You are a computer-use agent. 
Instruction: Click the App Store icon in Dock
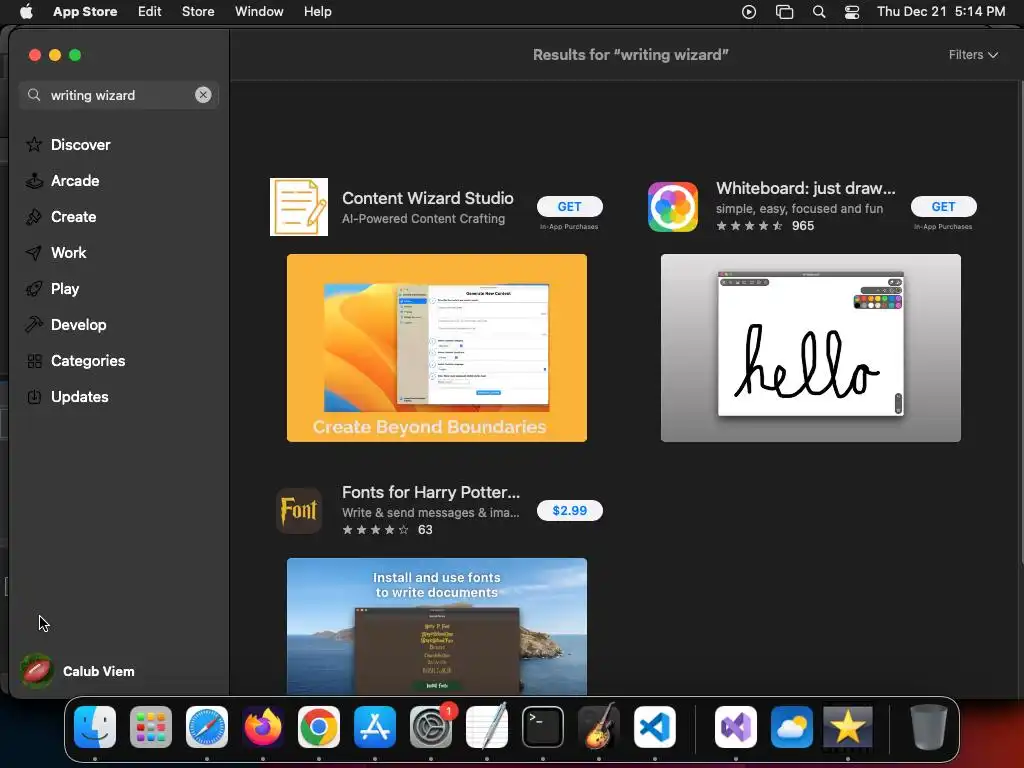(x=375, y=727)
